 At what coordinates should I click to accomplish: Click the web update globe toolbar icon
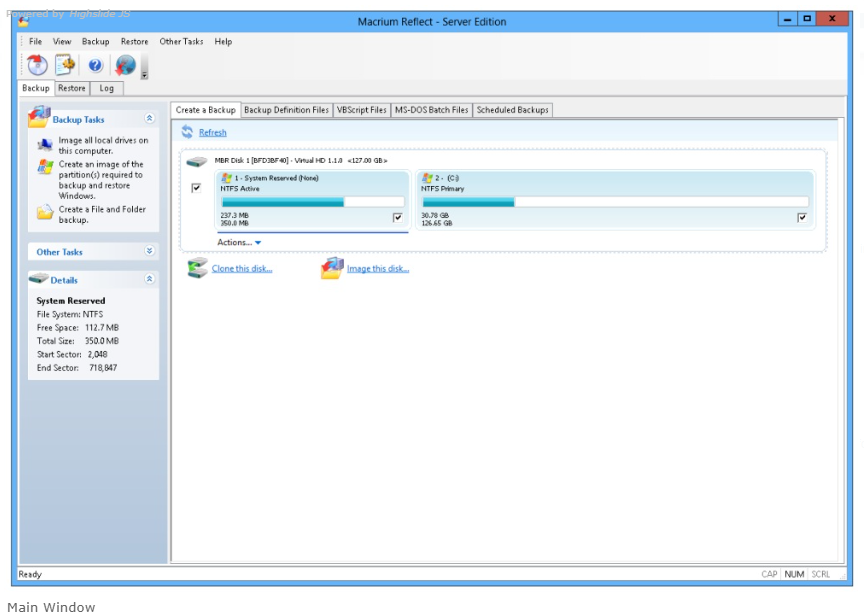pyautogui.click(x=123, y=64)
